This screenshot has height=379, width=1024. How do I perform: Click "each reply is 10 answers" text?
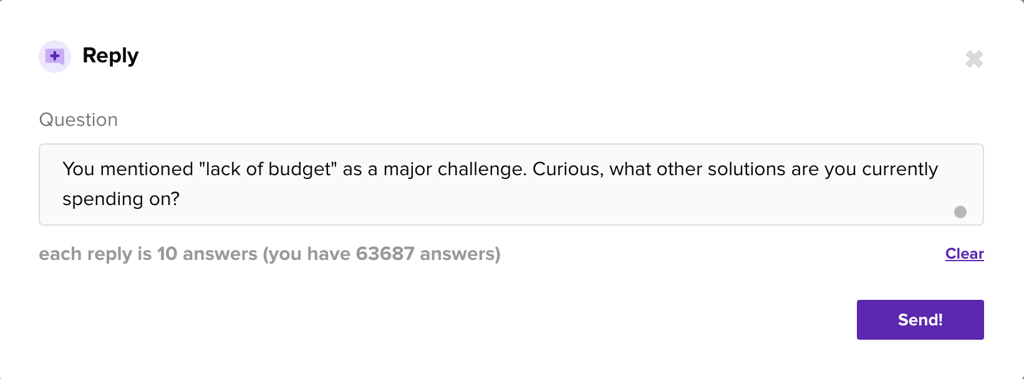[x=148, y=254]
